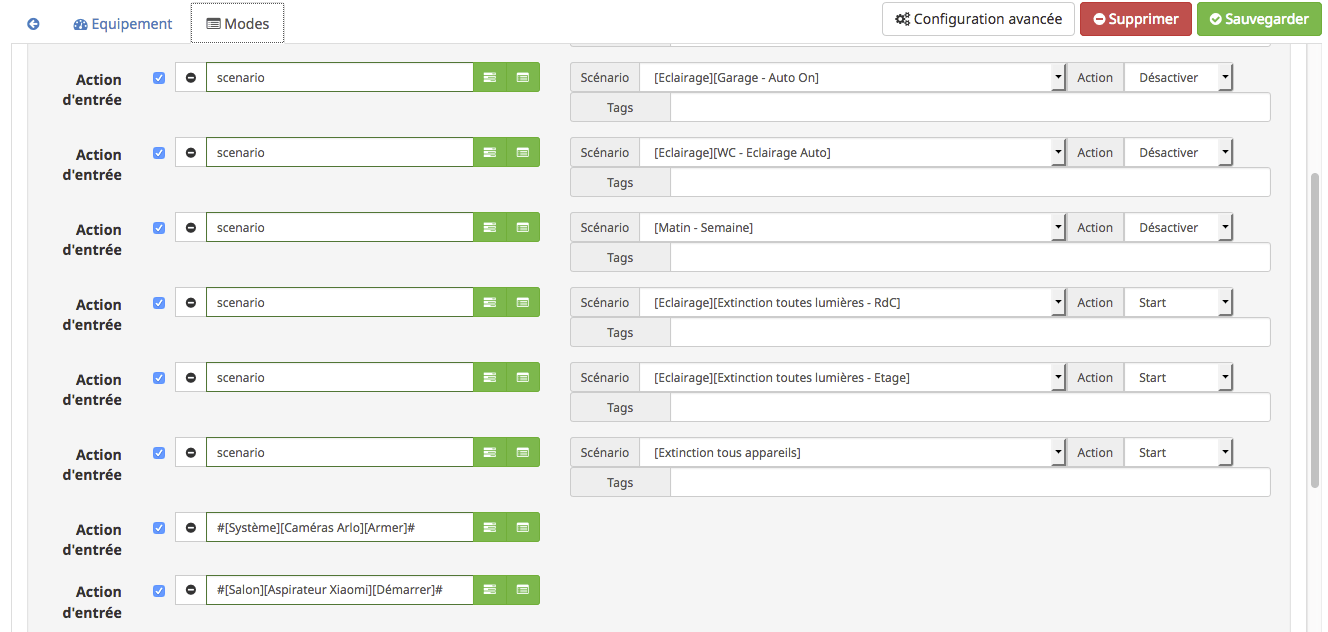
Task: Open keyword tasks icon on Matin - Semaine row
Action: click(490, 227)
